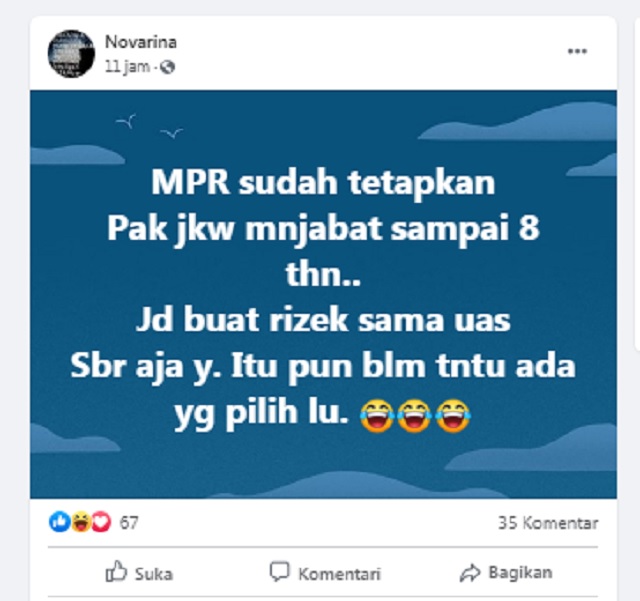
Task: View the 67 reactions count
Action: pos(129,523)
